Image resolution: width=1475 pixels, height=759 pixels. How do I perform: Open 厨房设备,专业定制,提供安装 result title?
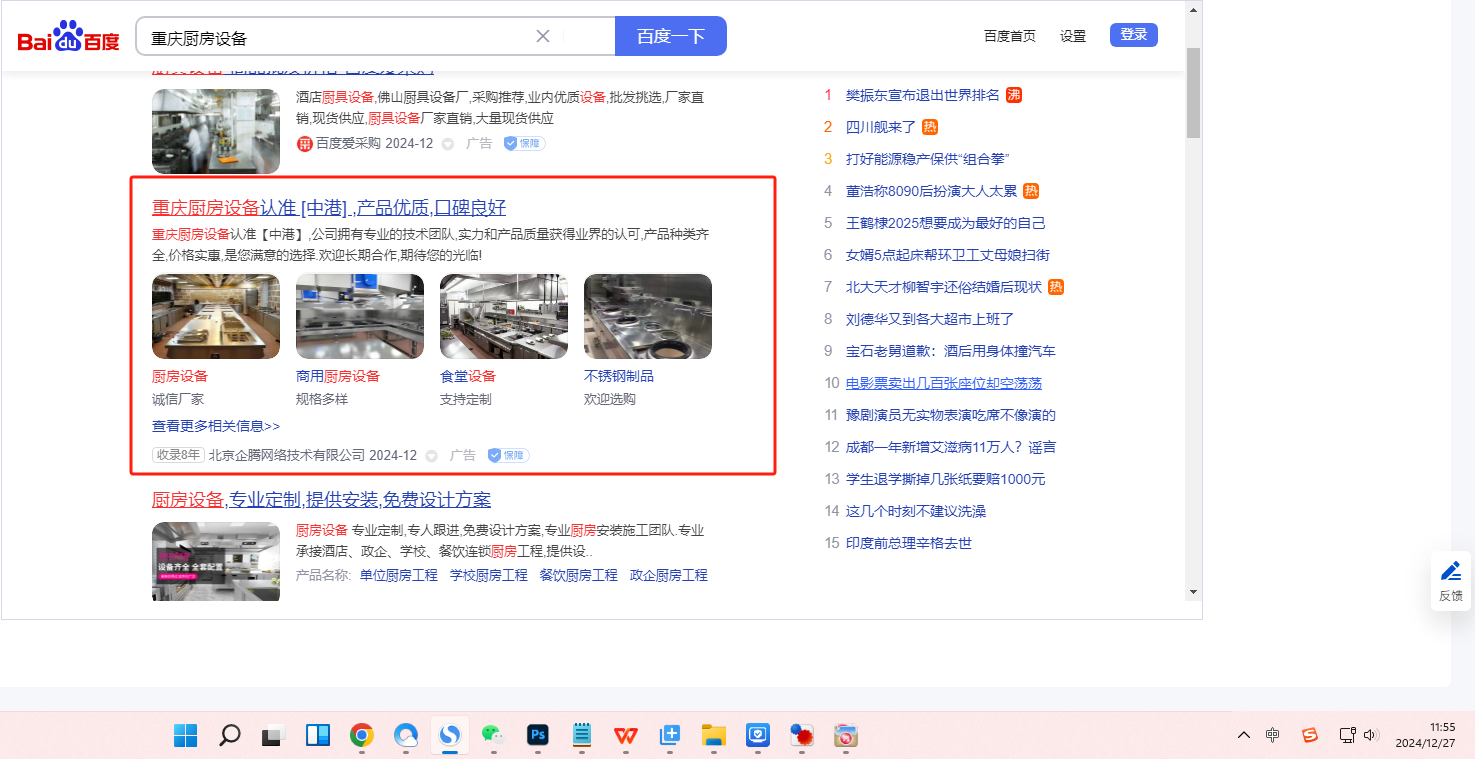(321, 500)
